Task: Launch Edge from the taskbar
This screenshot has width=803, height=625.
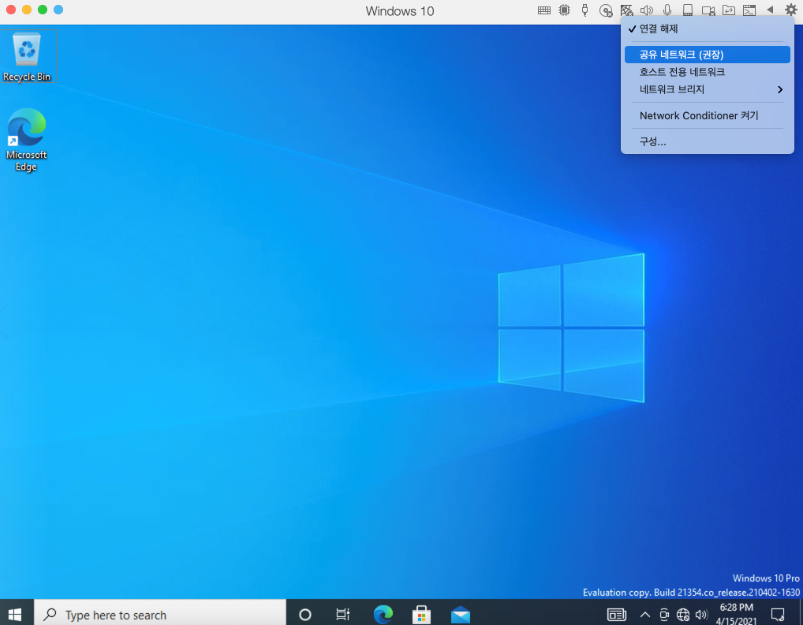Action: pos(383,614)
